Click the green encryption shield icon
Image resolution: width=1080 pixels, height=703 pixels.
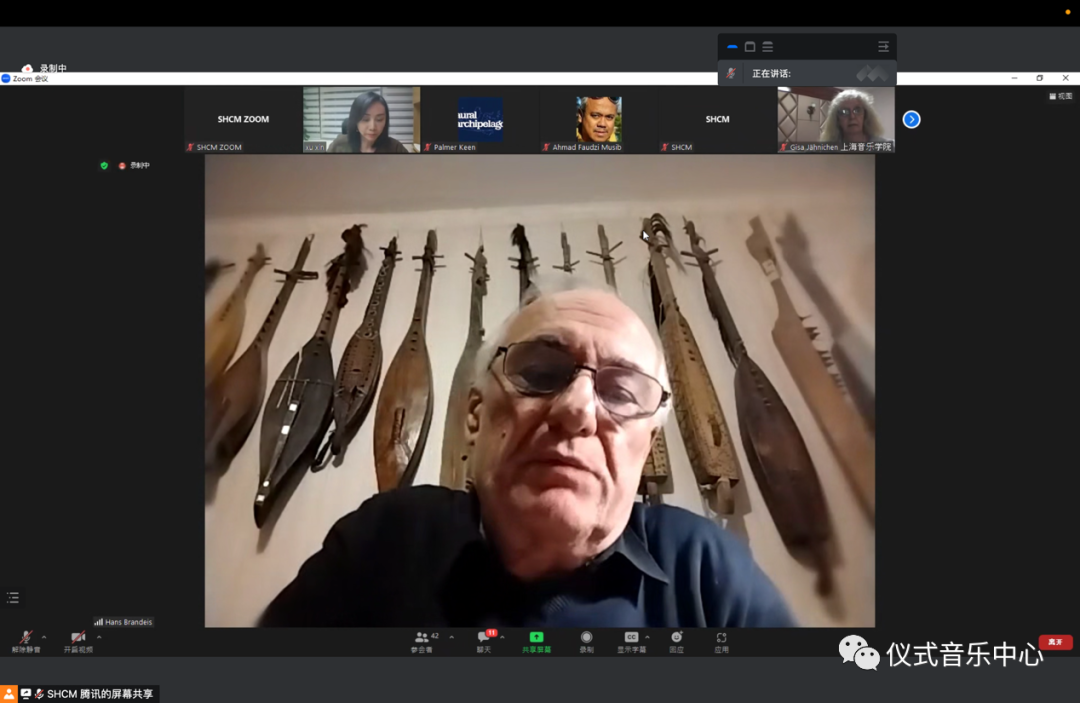[104, 165]
